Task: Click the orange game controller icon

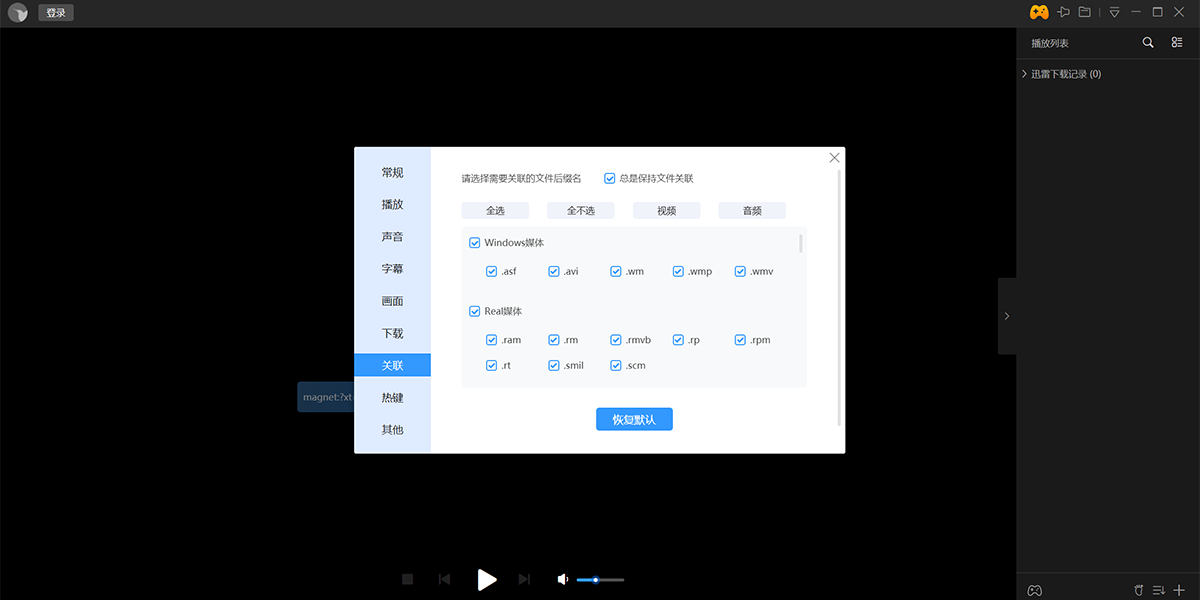Action: point(1039,12)
